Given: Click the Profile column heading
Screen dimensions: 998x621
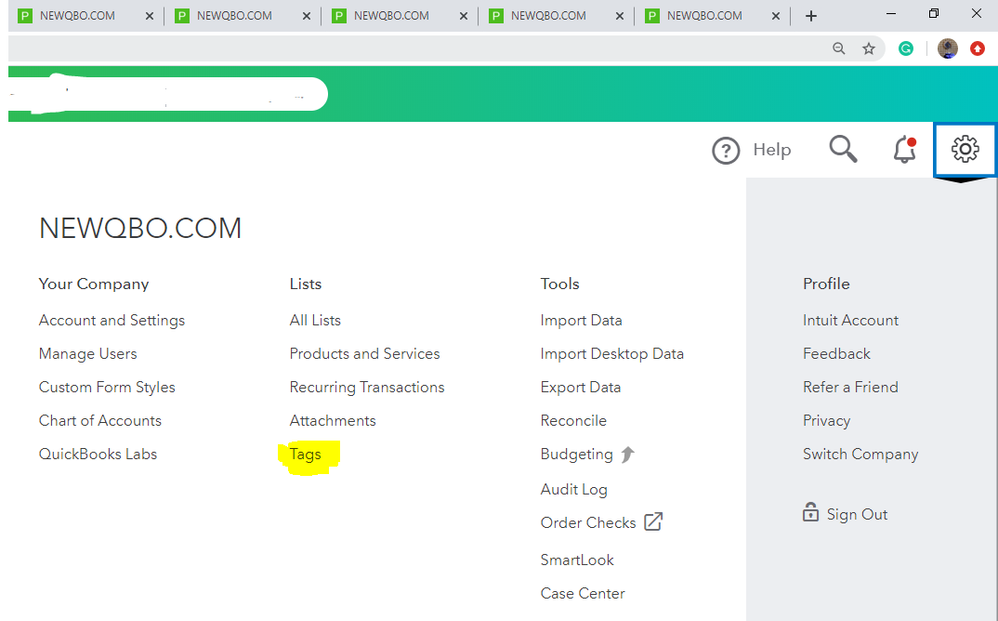Looking at the screenshot, I should tap(826, 284).
